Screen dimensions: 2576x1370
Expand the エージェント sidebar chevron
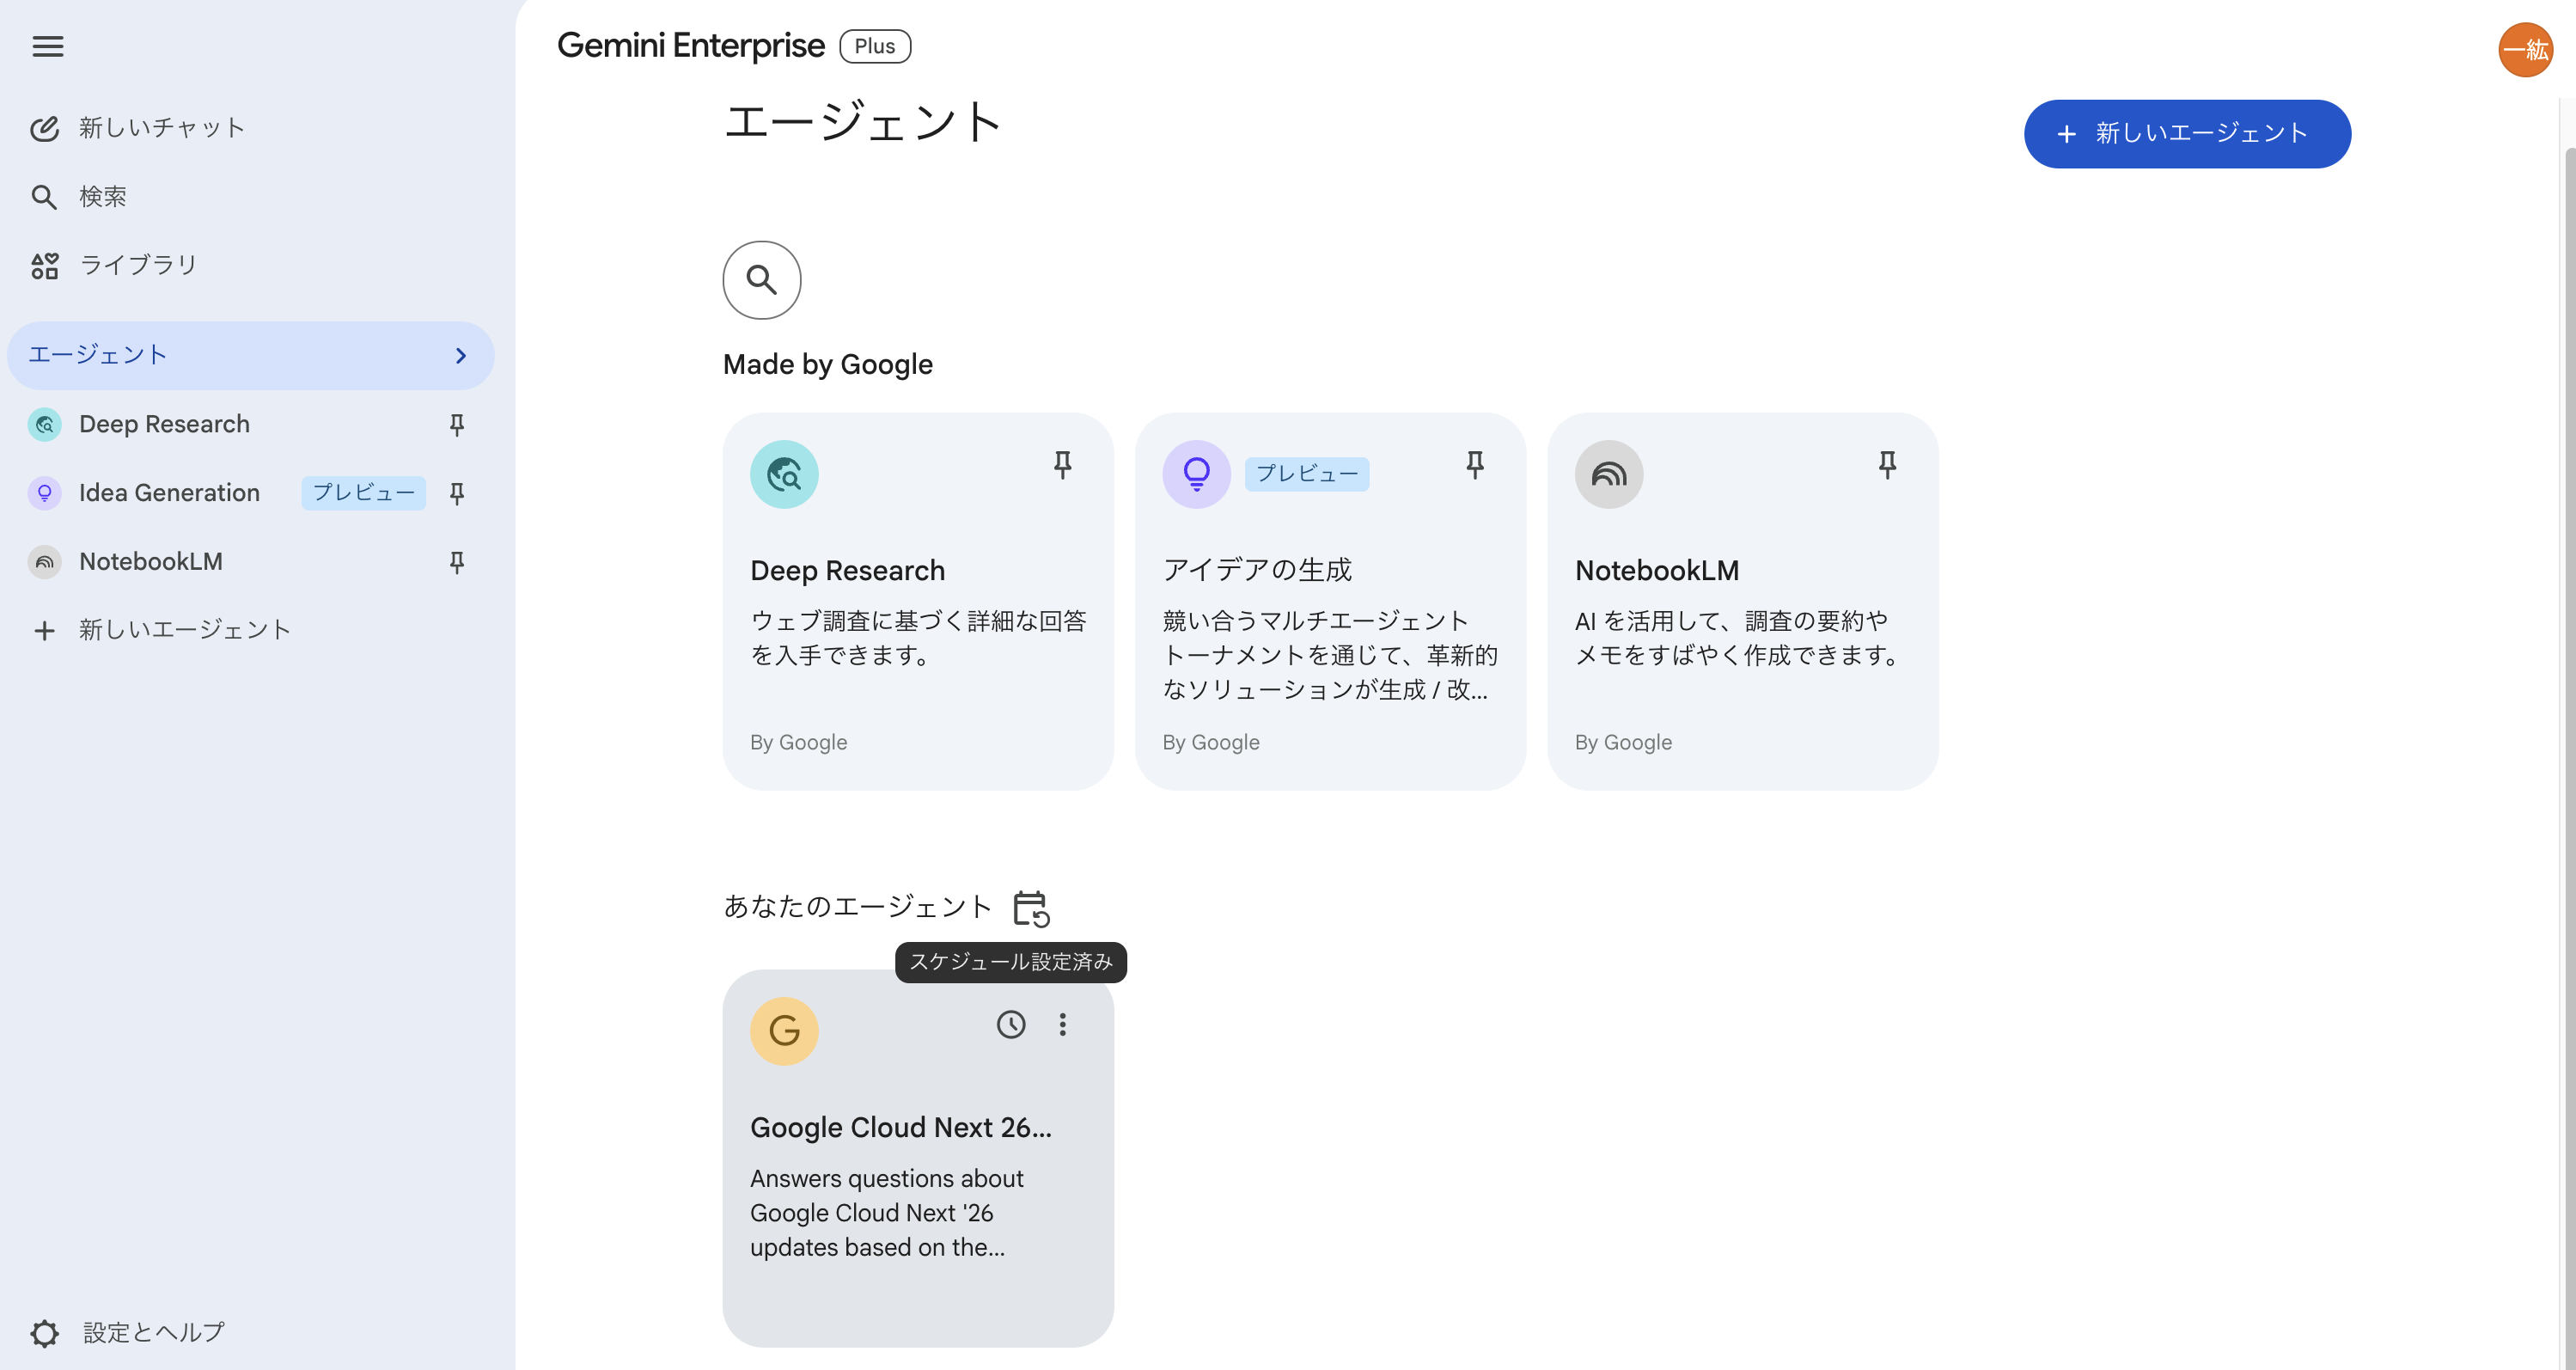click(x=460, y=356)
